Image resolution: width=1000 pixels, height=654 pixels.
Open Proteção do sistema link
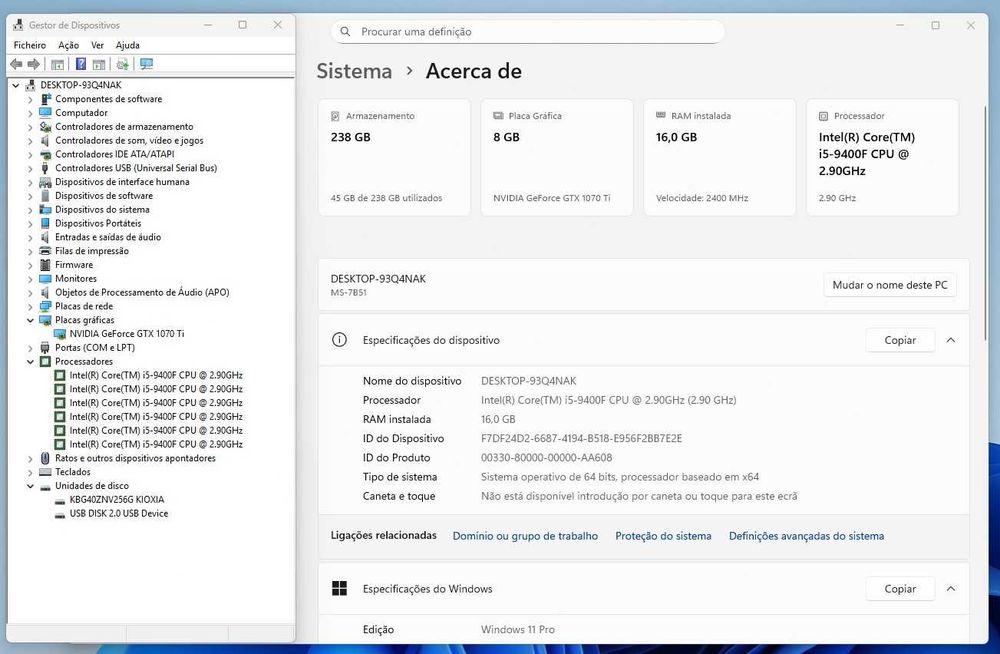click(x=663, y=536)
